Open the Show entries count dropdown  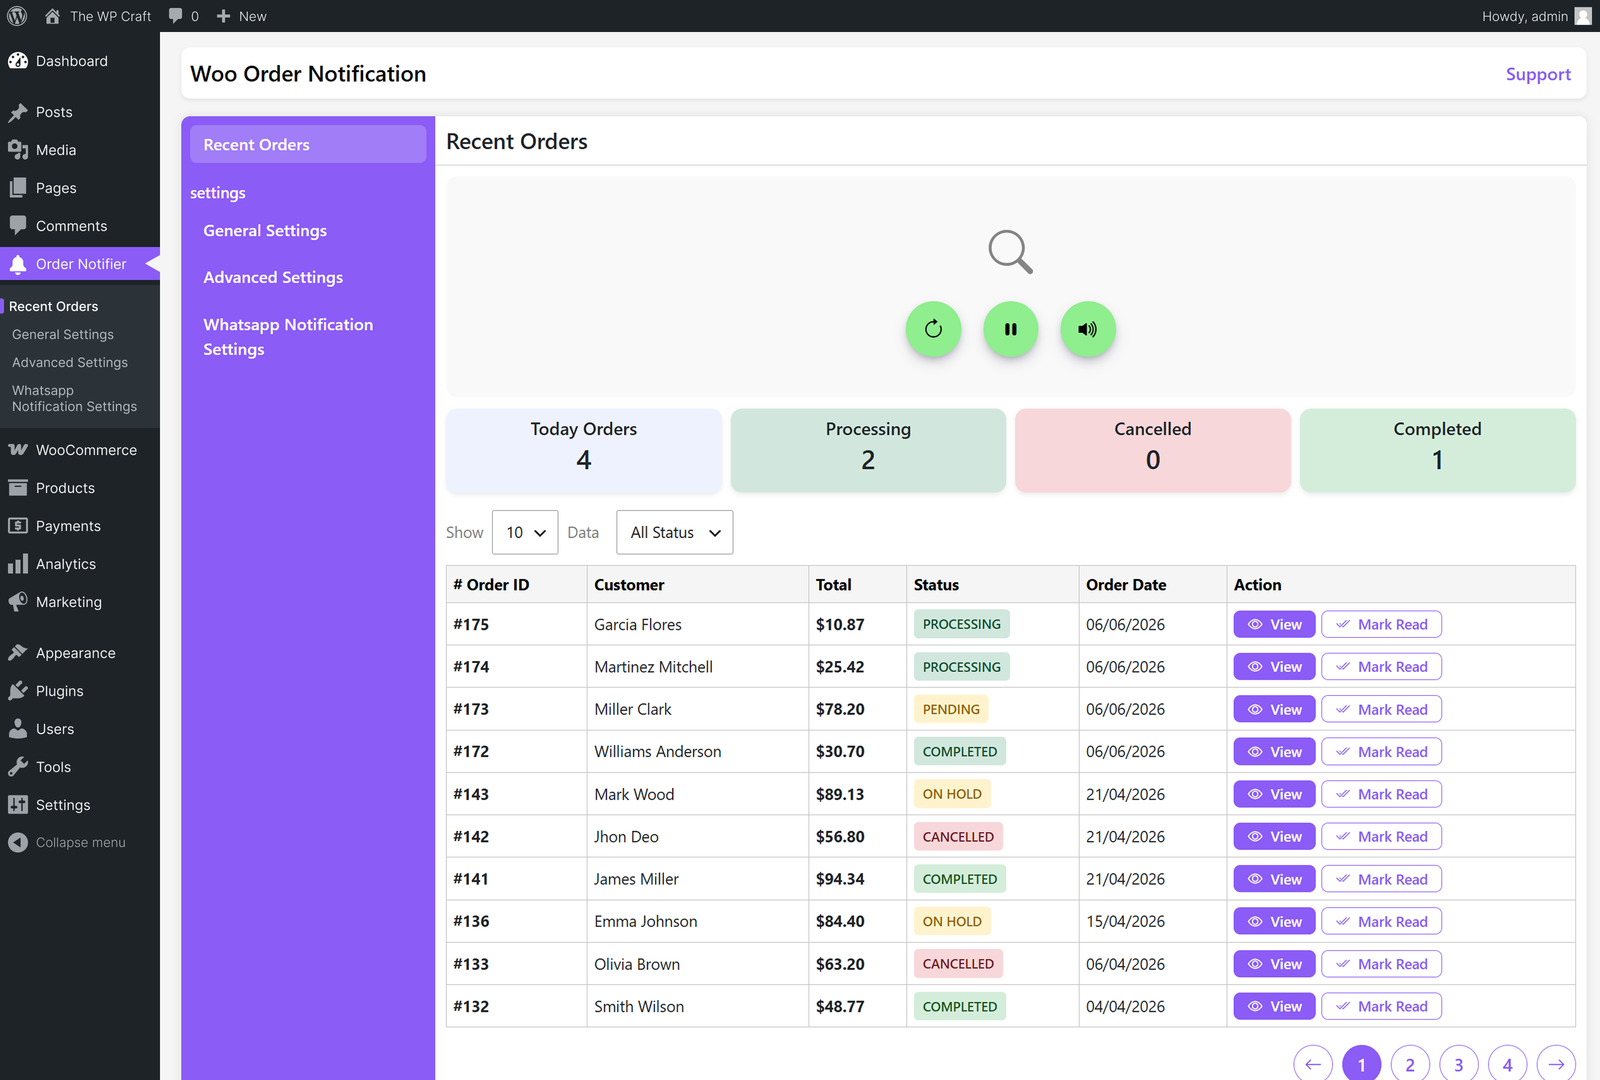(x=525, y=532)
